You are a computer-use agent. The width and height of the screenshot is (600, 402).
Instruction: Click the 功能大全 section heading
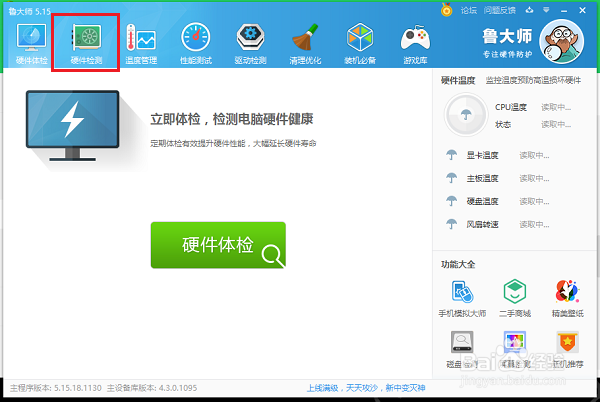458,264
